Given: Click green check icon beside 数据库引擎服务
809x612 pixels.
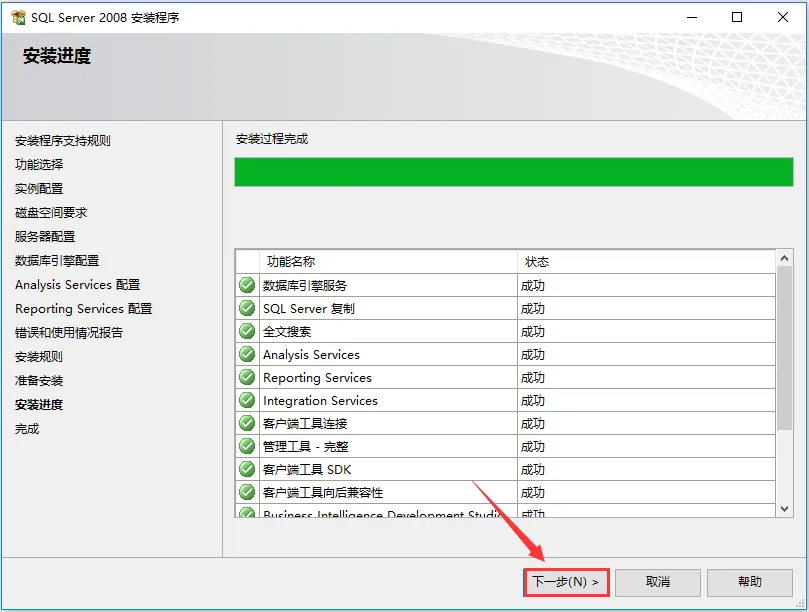Looking at the screenshot, I should 247,285.
